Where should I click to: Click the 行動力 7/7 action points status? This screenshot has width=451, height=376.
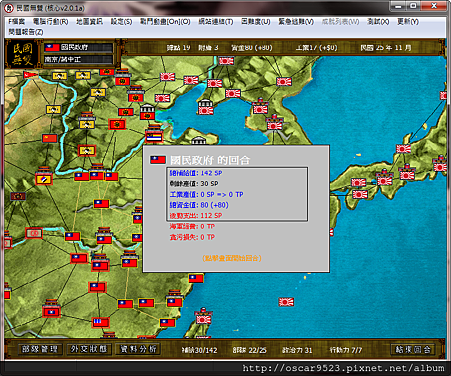[346, 350]
